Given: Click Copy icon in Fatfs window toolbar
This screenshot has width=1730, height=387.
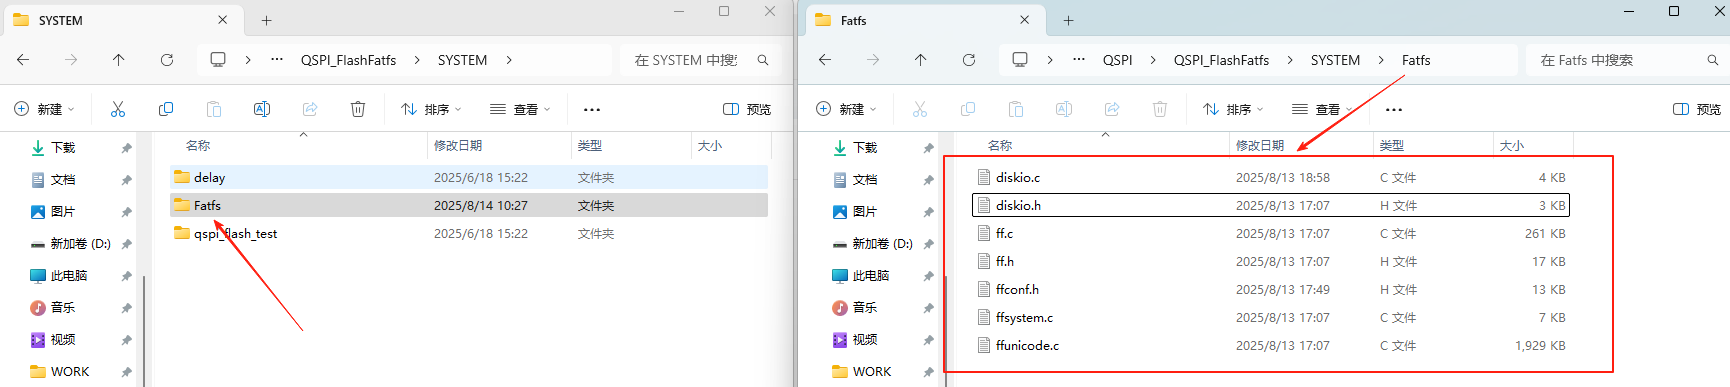Looking at the screenshot, I should click(x=968, y=109).
